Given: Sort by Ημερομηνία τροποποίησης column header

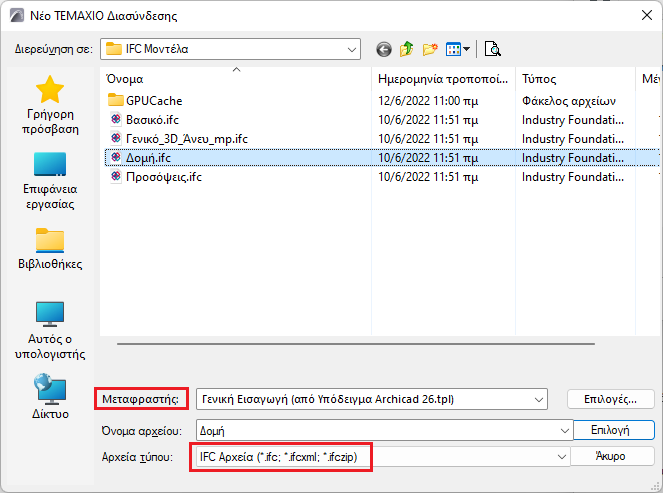Looking at the screenshot, I should point(444,79).
